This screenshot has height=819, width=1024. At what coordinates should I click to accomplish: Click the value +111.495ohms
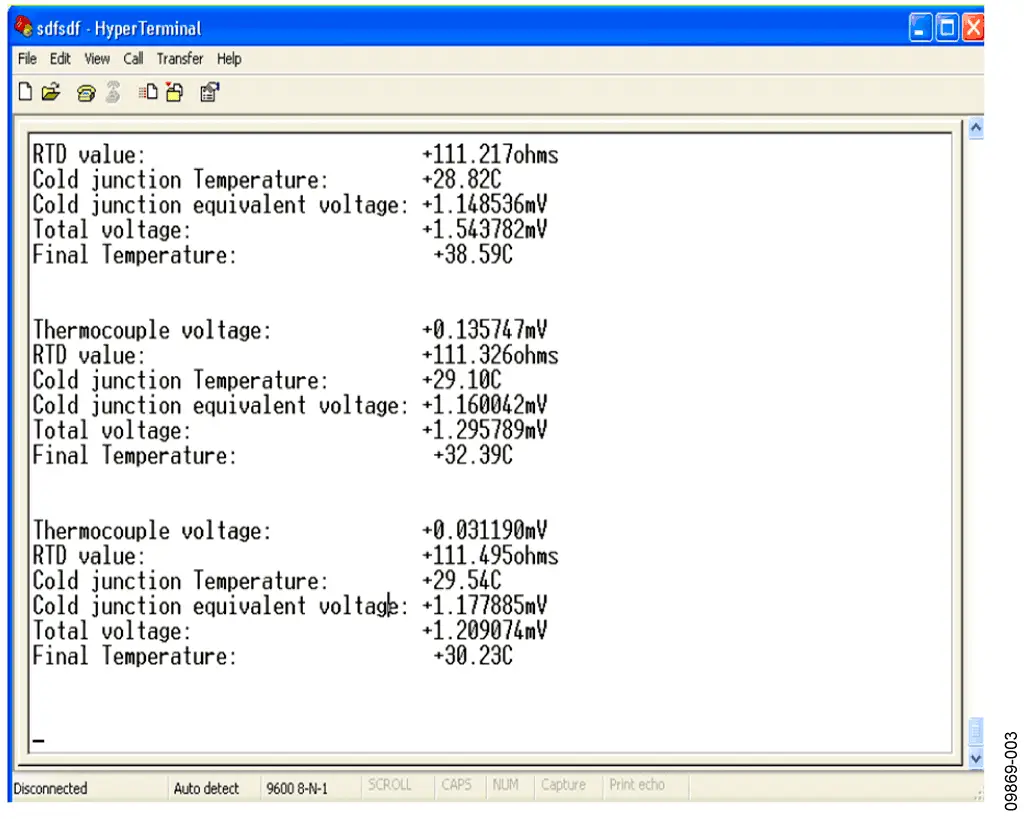click(490, 556)
